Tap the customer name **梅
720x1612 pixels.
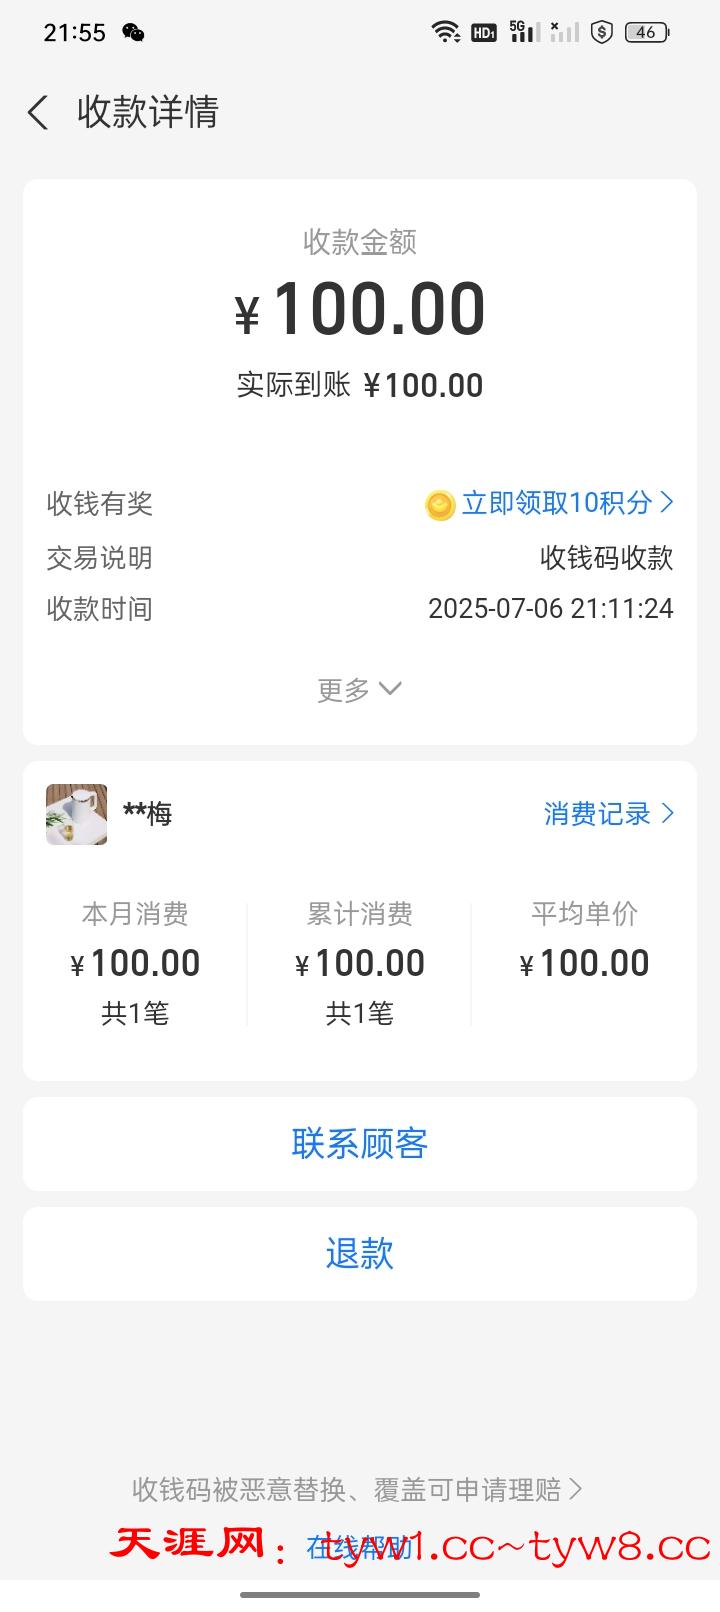[148, 814]
